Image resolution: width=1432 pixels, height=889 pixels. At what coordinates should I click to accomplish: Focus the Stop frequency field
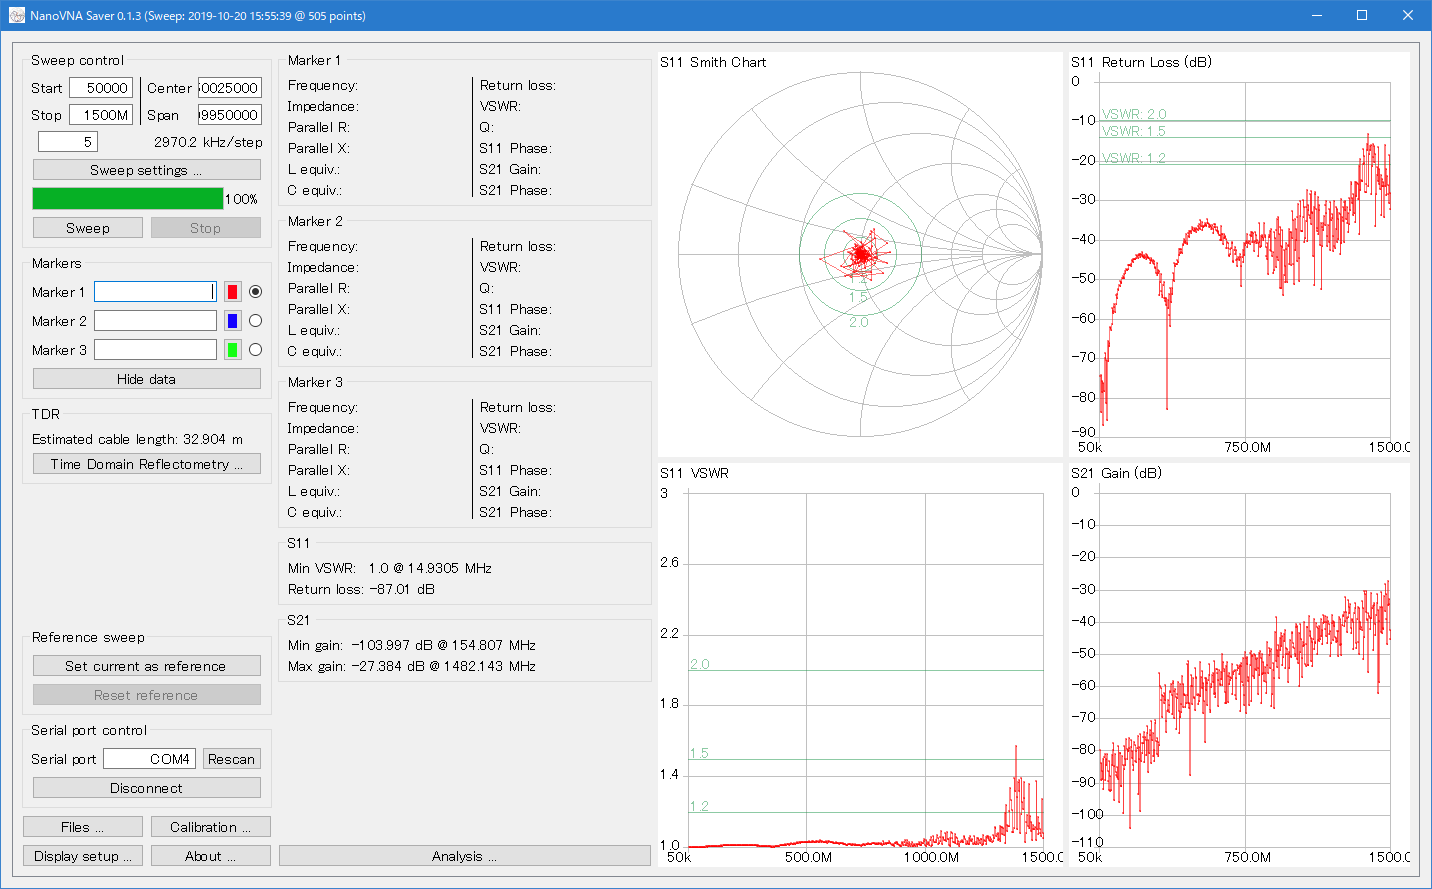tap(101, 115)
